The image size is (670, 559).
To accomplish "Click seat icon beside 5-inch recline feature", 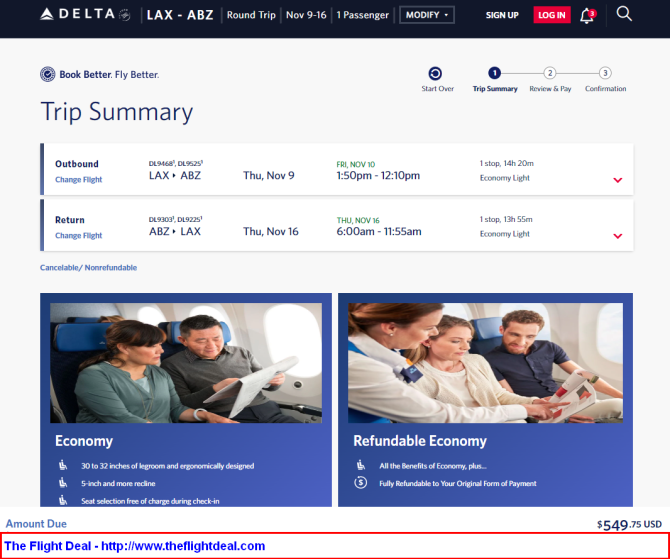I will [63, 483].
